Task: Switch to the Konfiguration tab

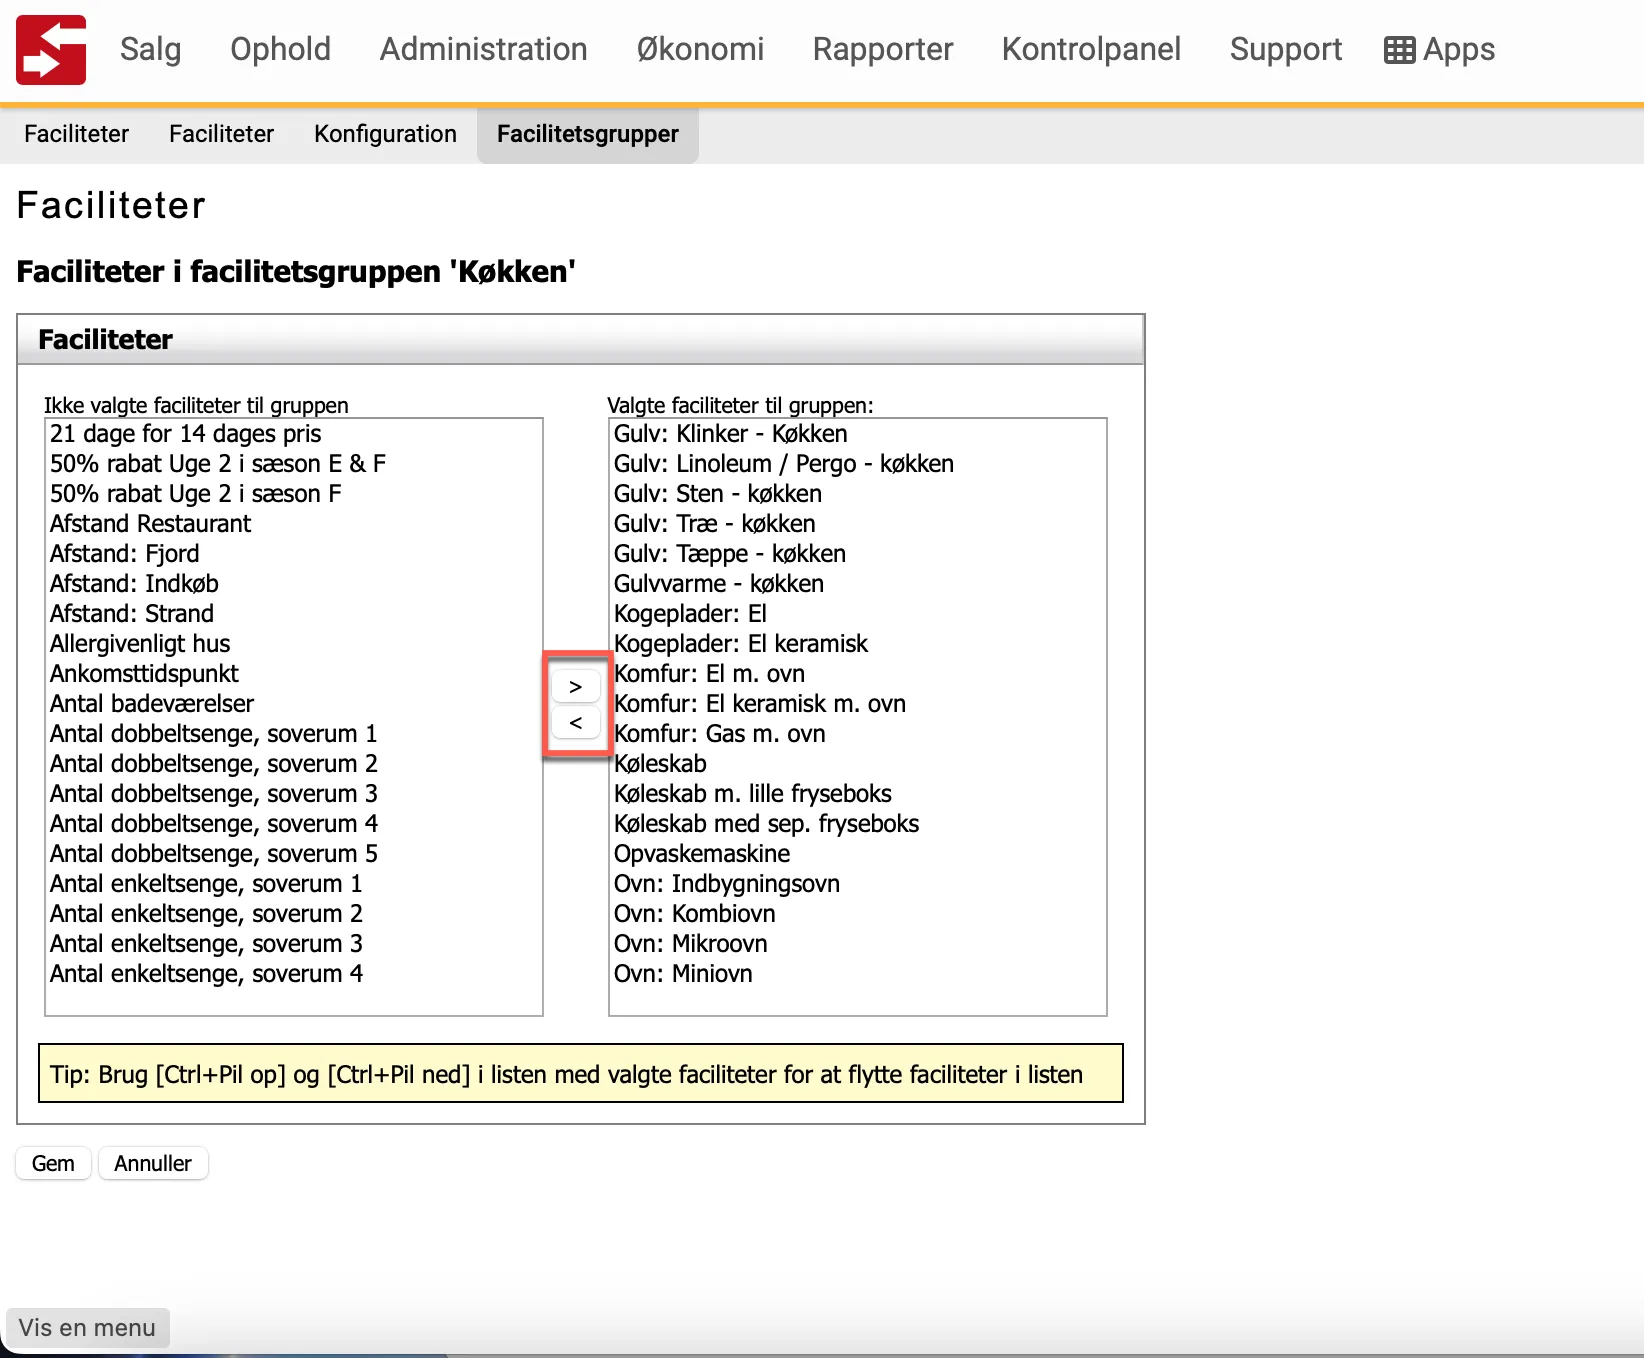Action: coord(385,134)
